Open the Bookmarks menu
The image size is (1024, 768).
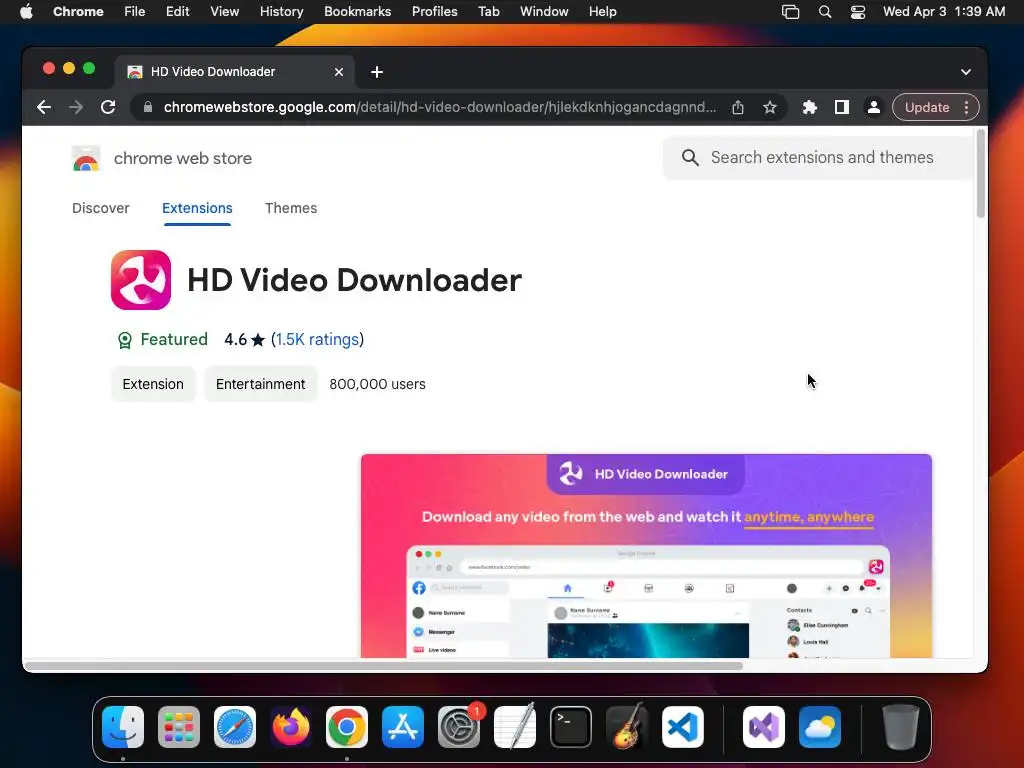coord(358,12)
